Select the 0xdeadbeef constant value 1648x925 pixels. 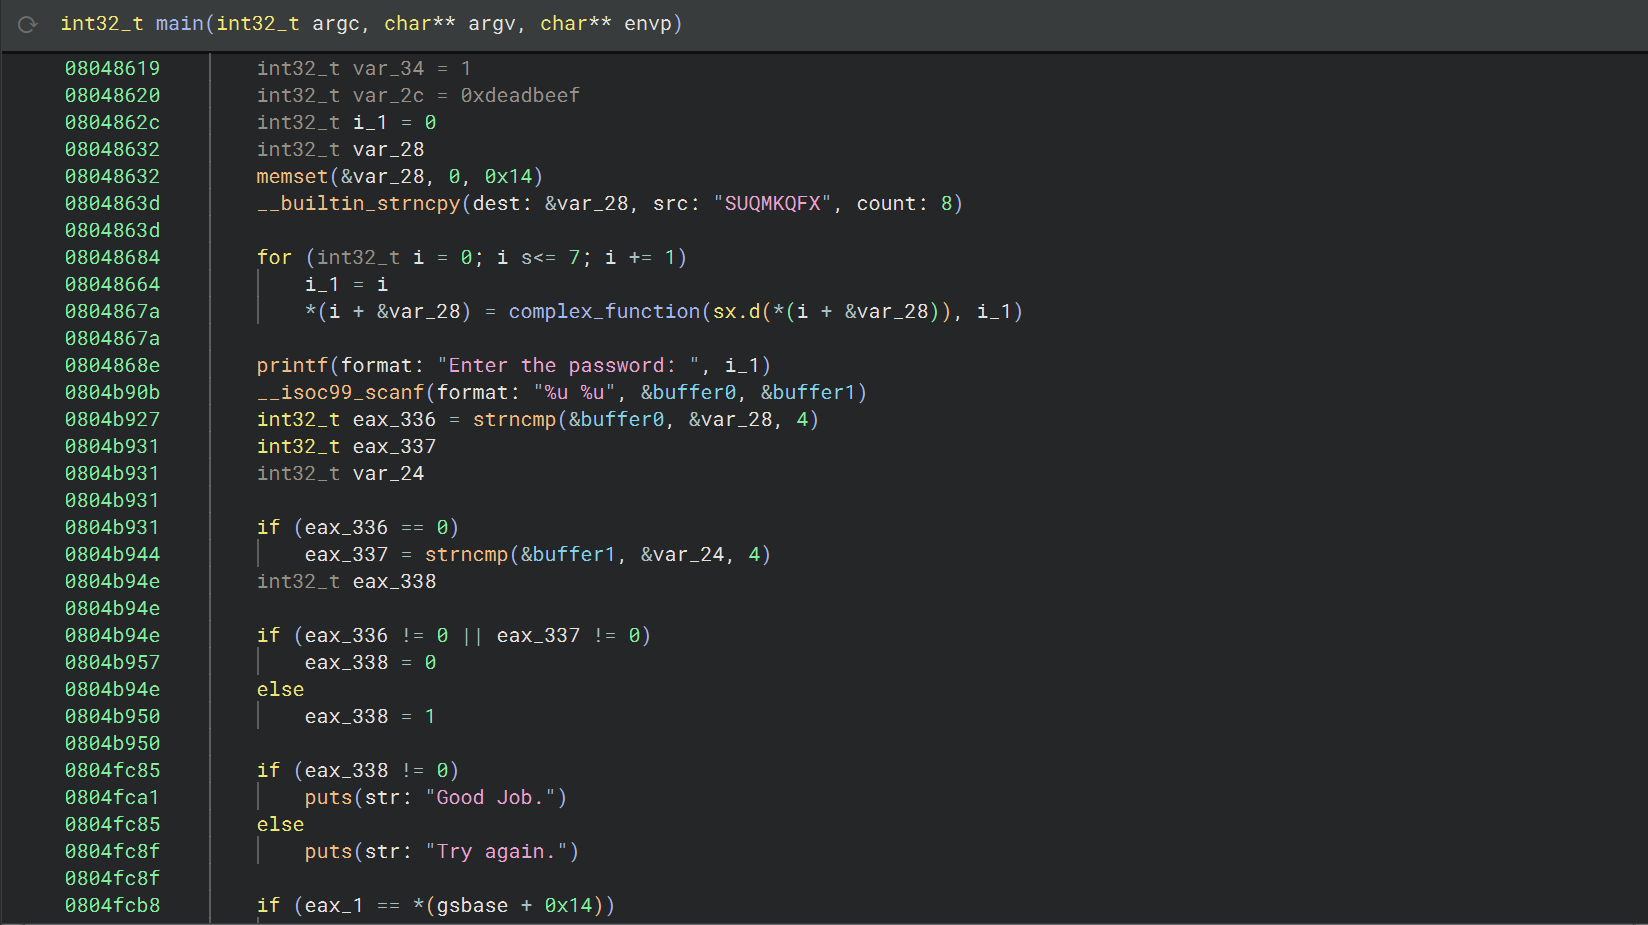(519, 95)
